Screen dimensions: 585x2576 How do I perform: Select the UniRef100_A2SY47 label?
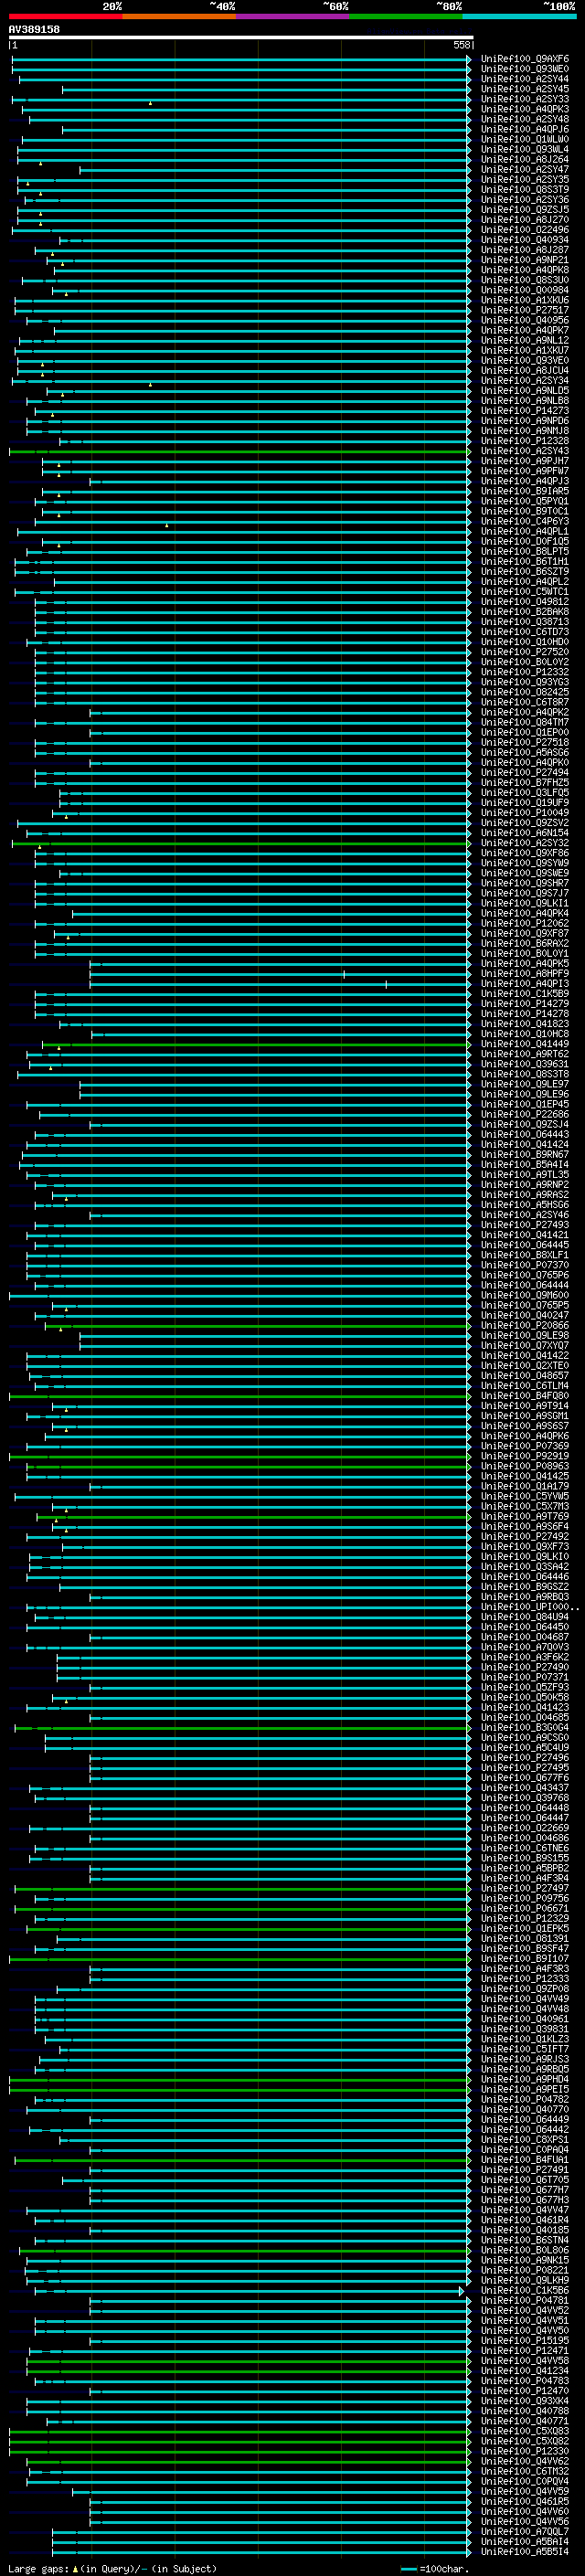[x=524, y=170]
